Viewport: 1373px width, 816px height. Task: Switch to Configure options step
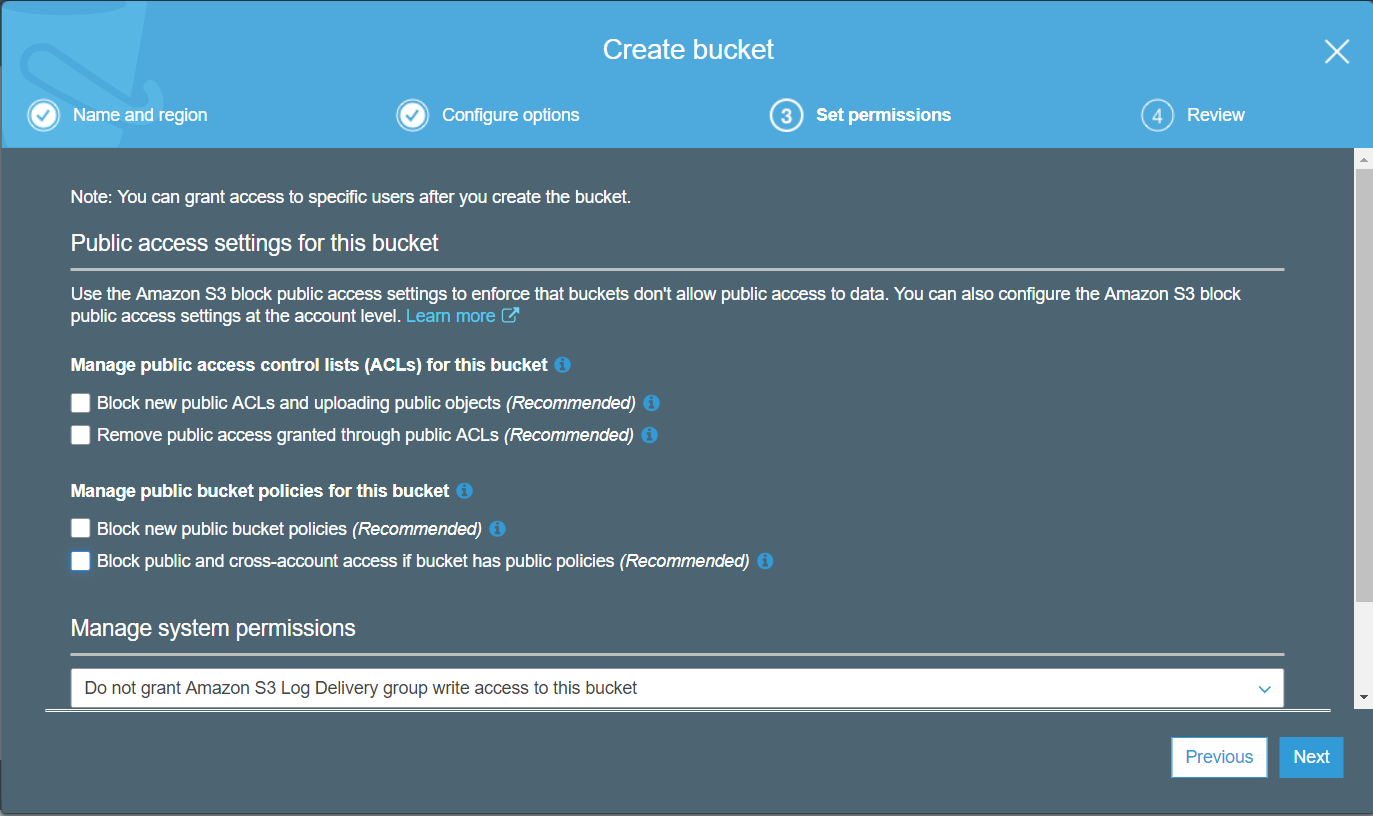[x=510, y=115]
